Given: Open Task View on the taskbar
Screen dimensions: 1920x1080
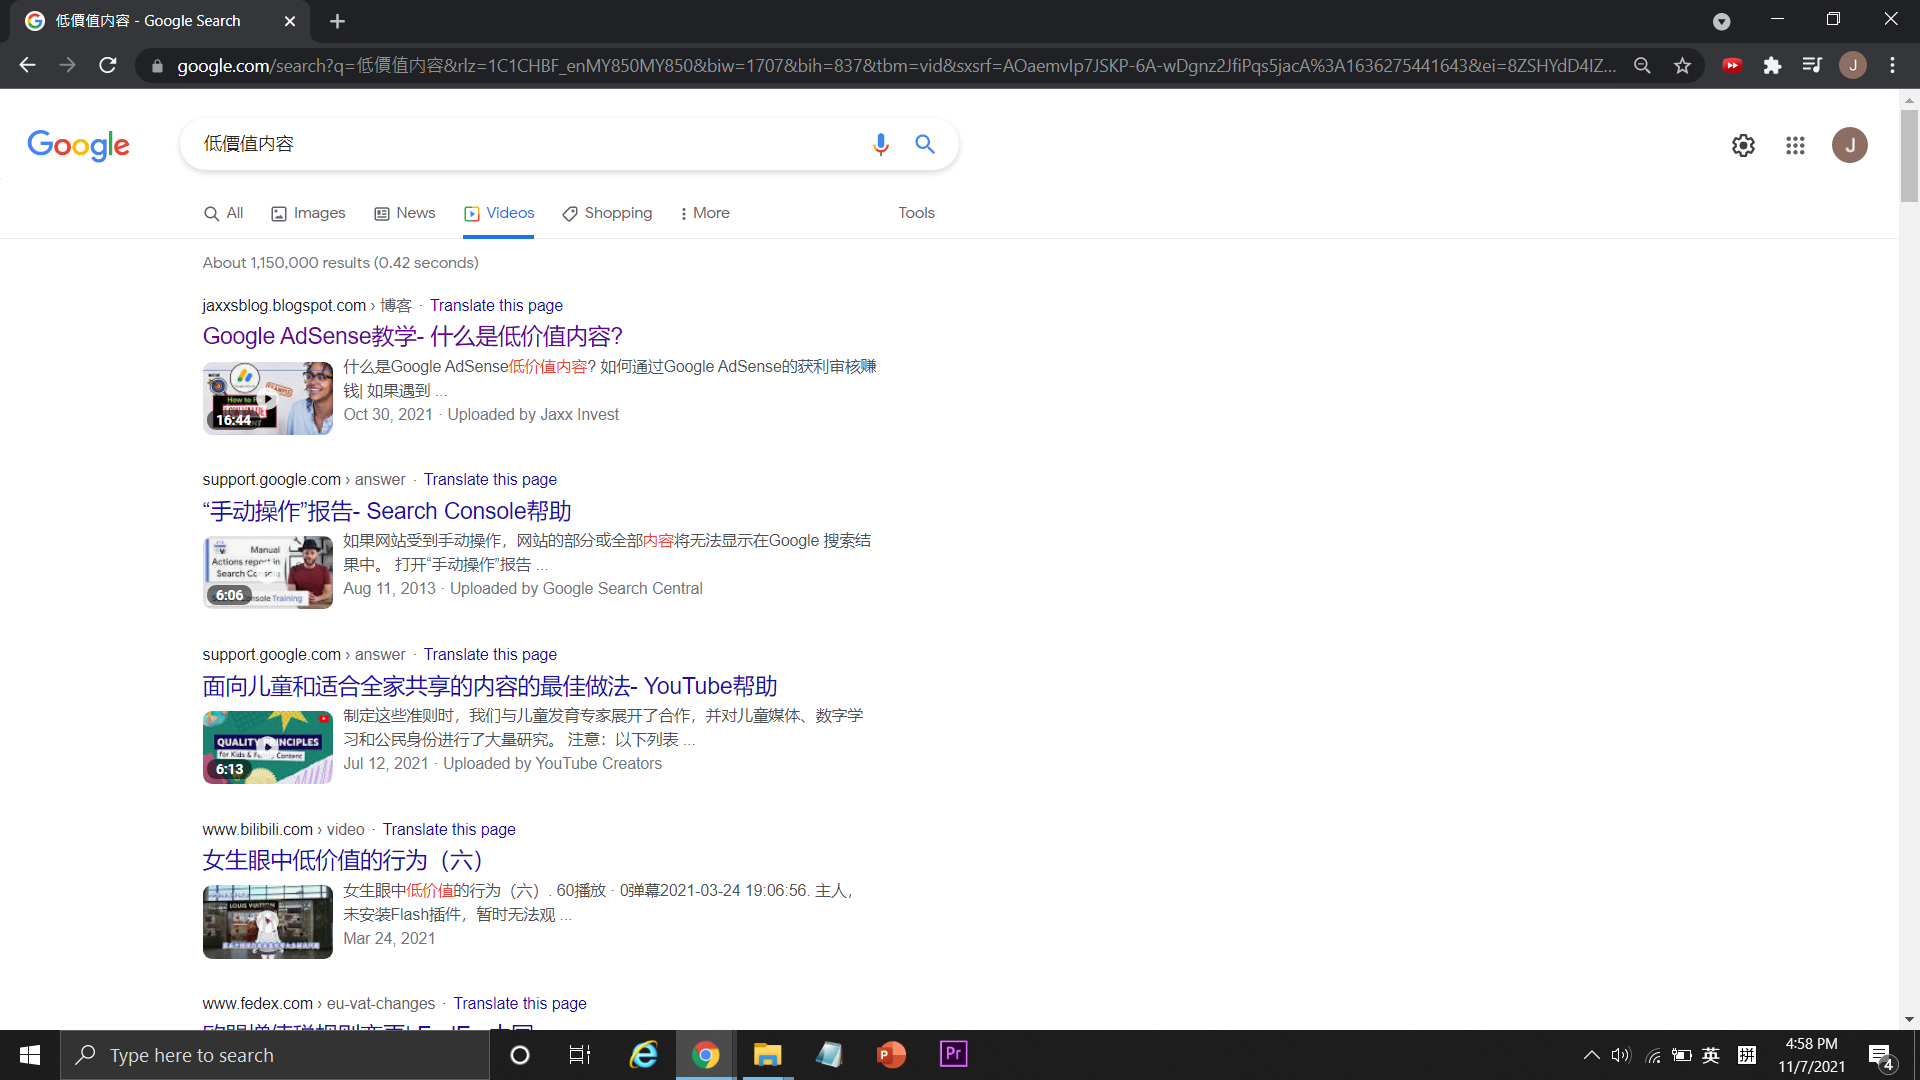Looking at the screenshot, I should 579,1055.
